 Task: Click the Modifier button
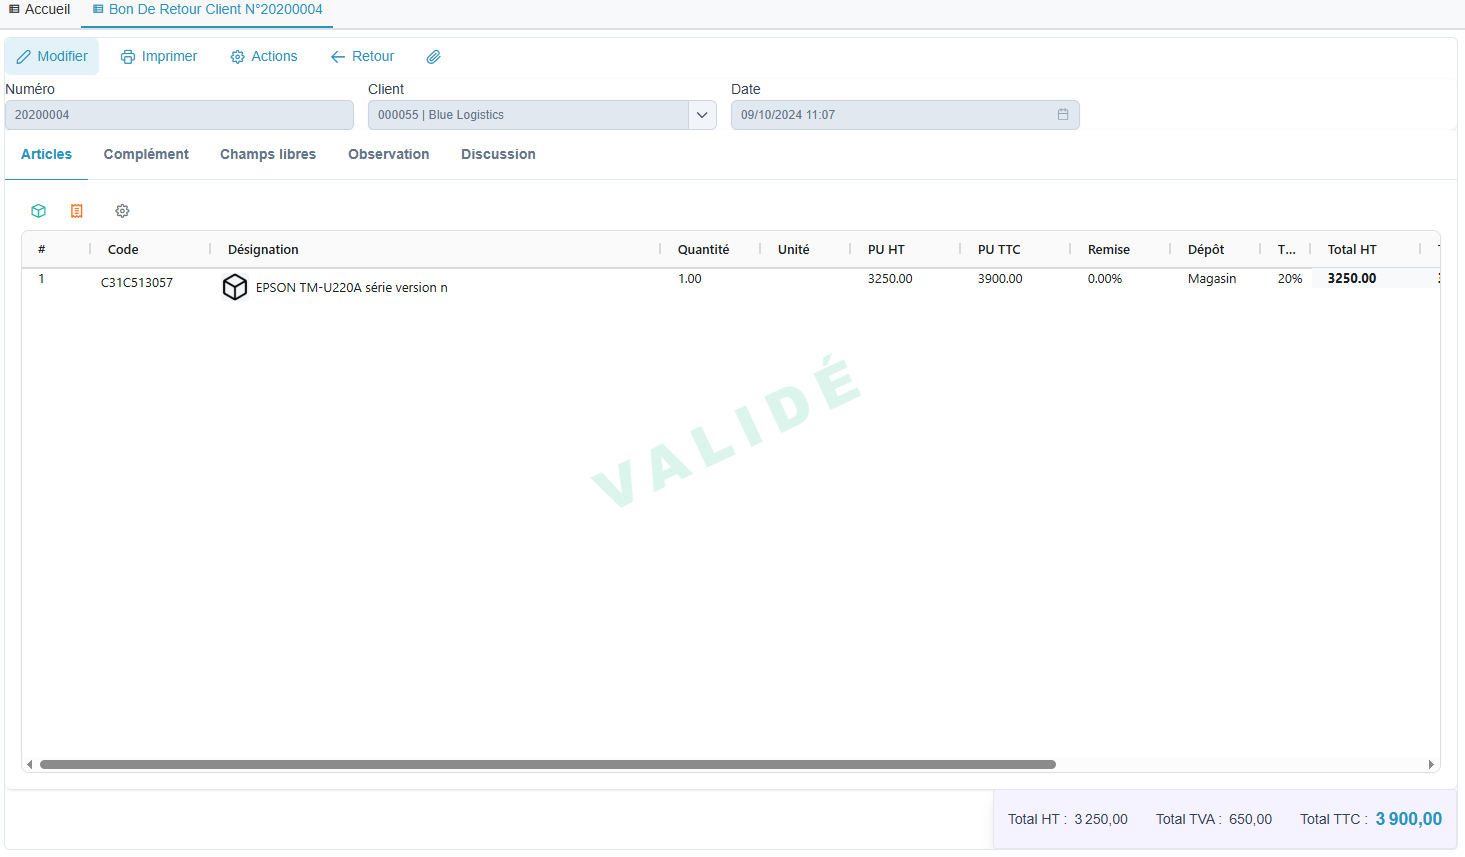pos(52,56)
